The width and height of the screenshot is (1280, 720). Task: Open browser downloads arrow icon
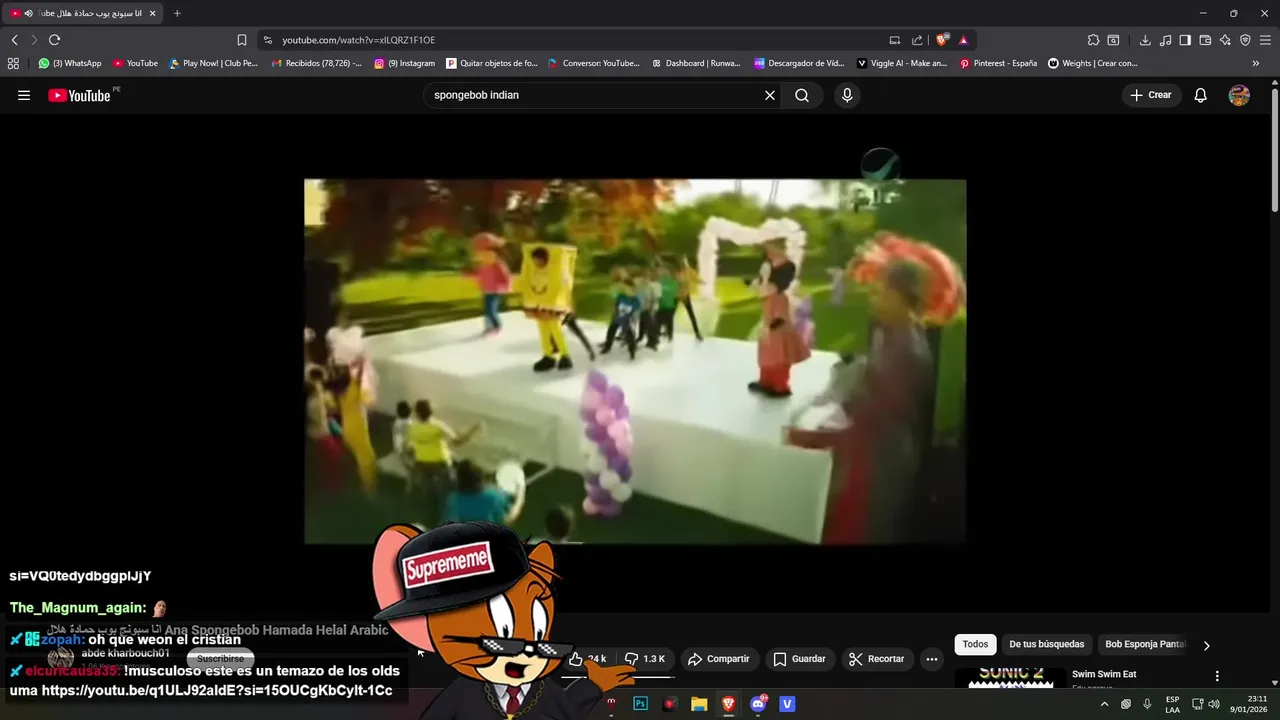[x=1145, y=40]
